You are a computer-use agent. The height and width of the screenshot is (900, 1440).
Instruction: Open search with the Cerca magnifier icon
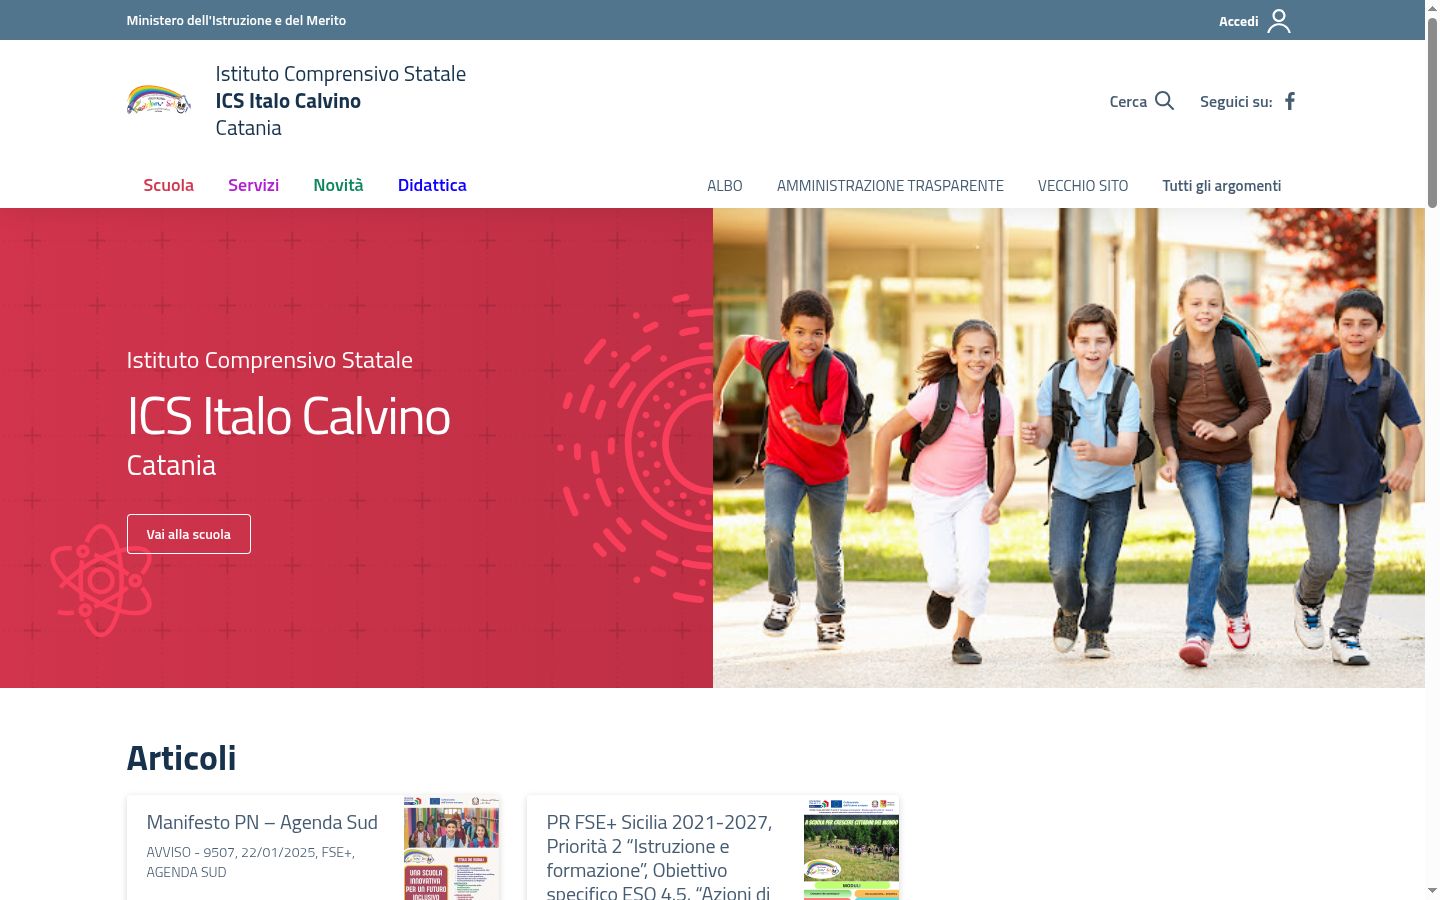[1164, 101]
